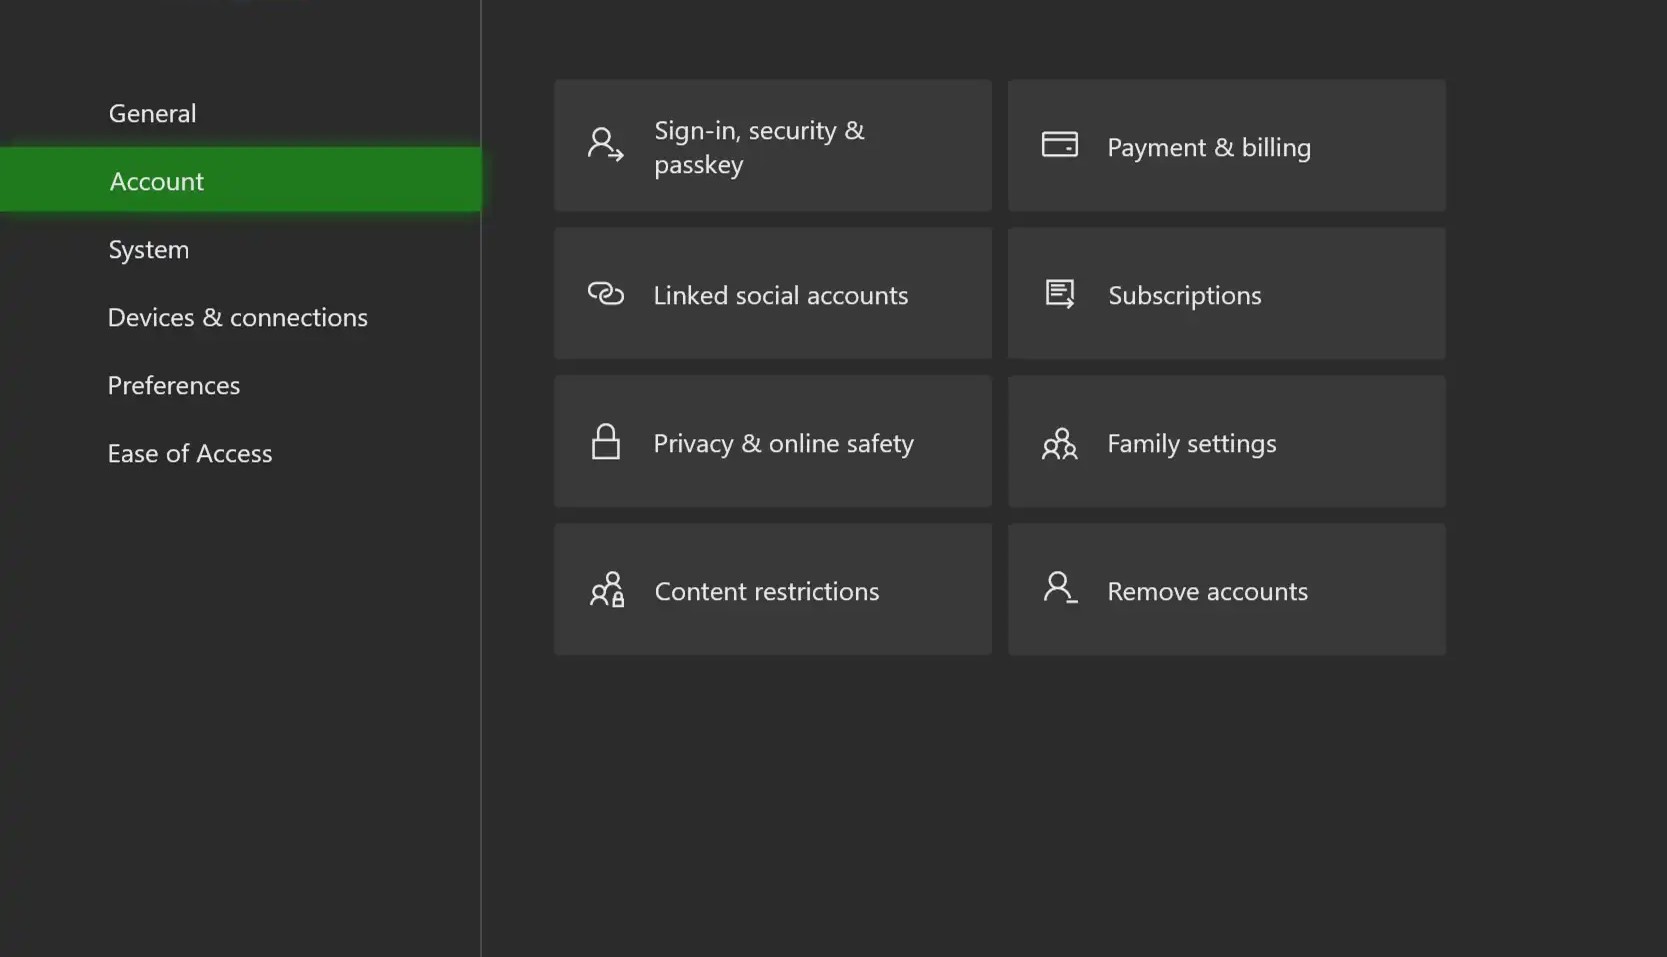1667x957 pixels.
Task: Choose the Payment & billing text label
Action: click(1208, 147)
